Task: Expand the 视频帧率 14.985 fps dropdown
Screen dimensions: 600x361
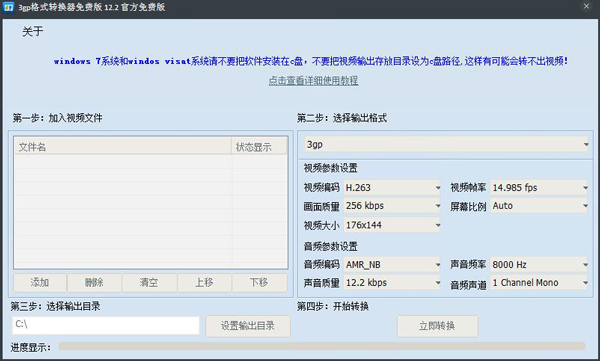Action: [539, 188]
